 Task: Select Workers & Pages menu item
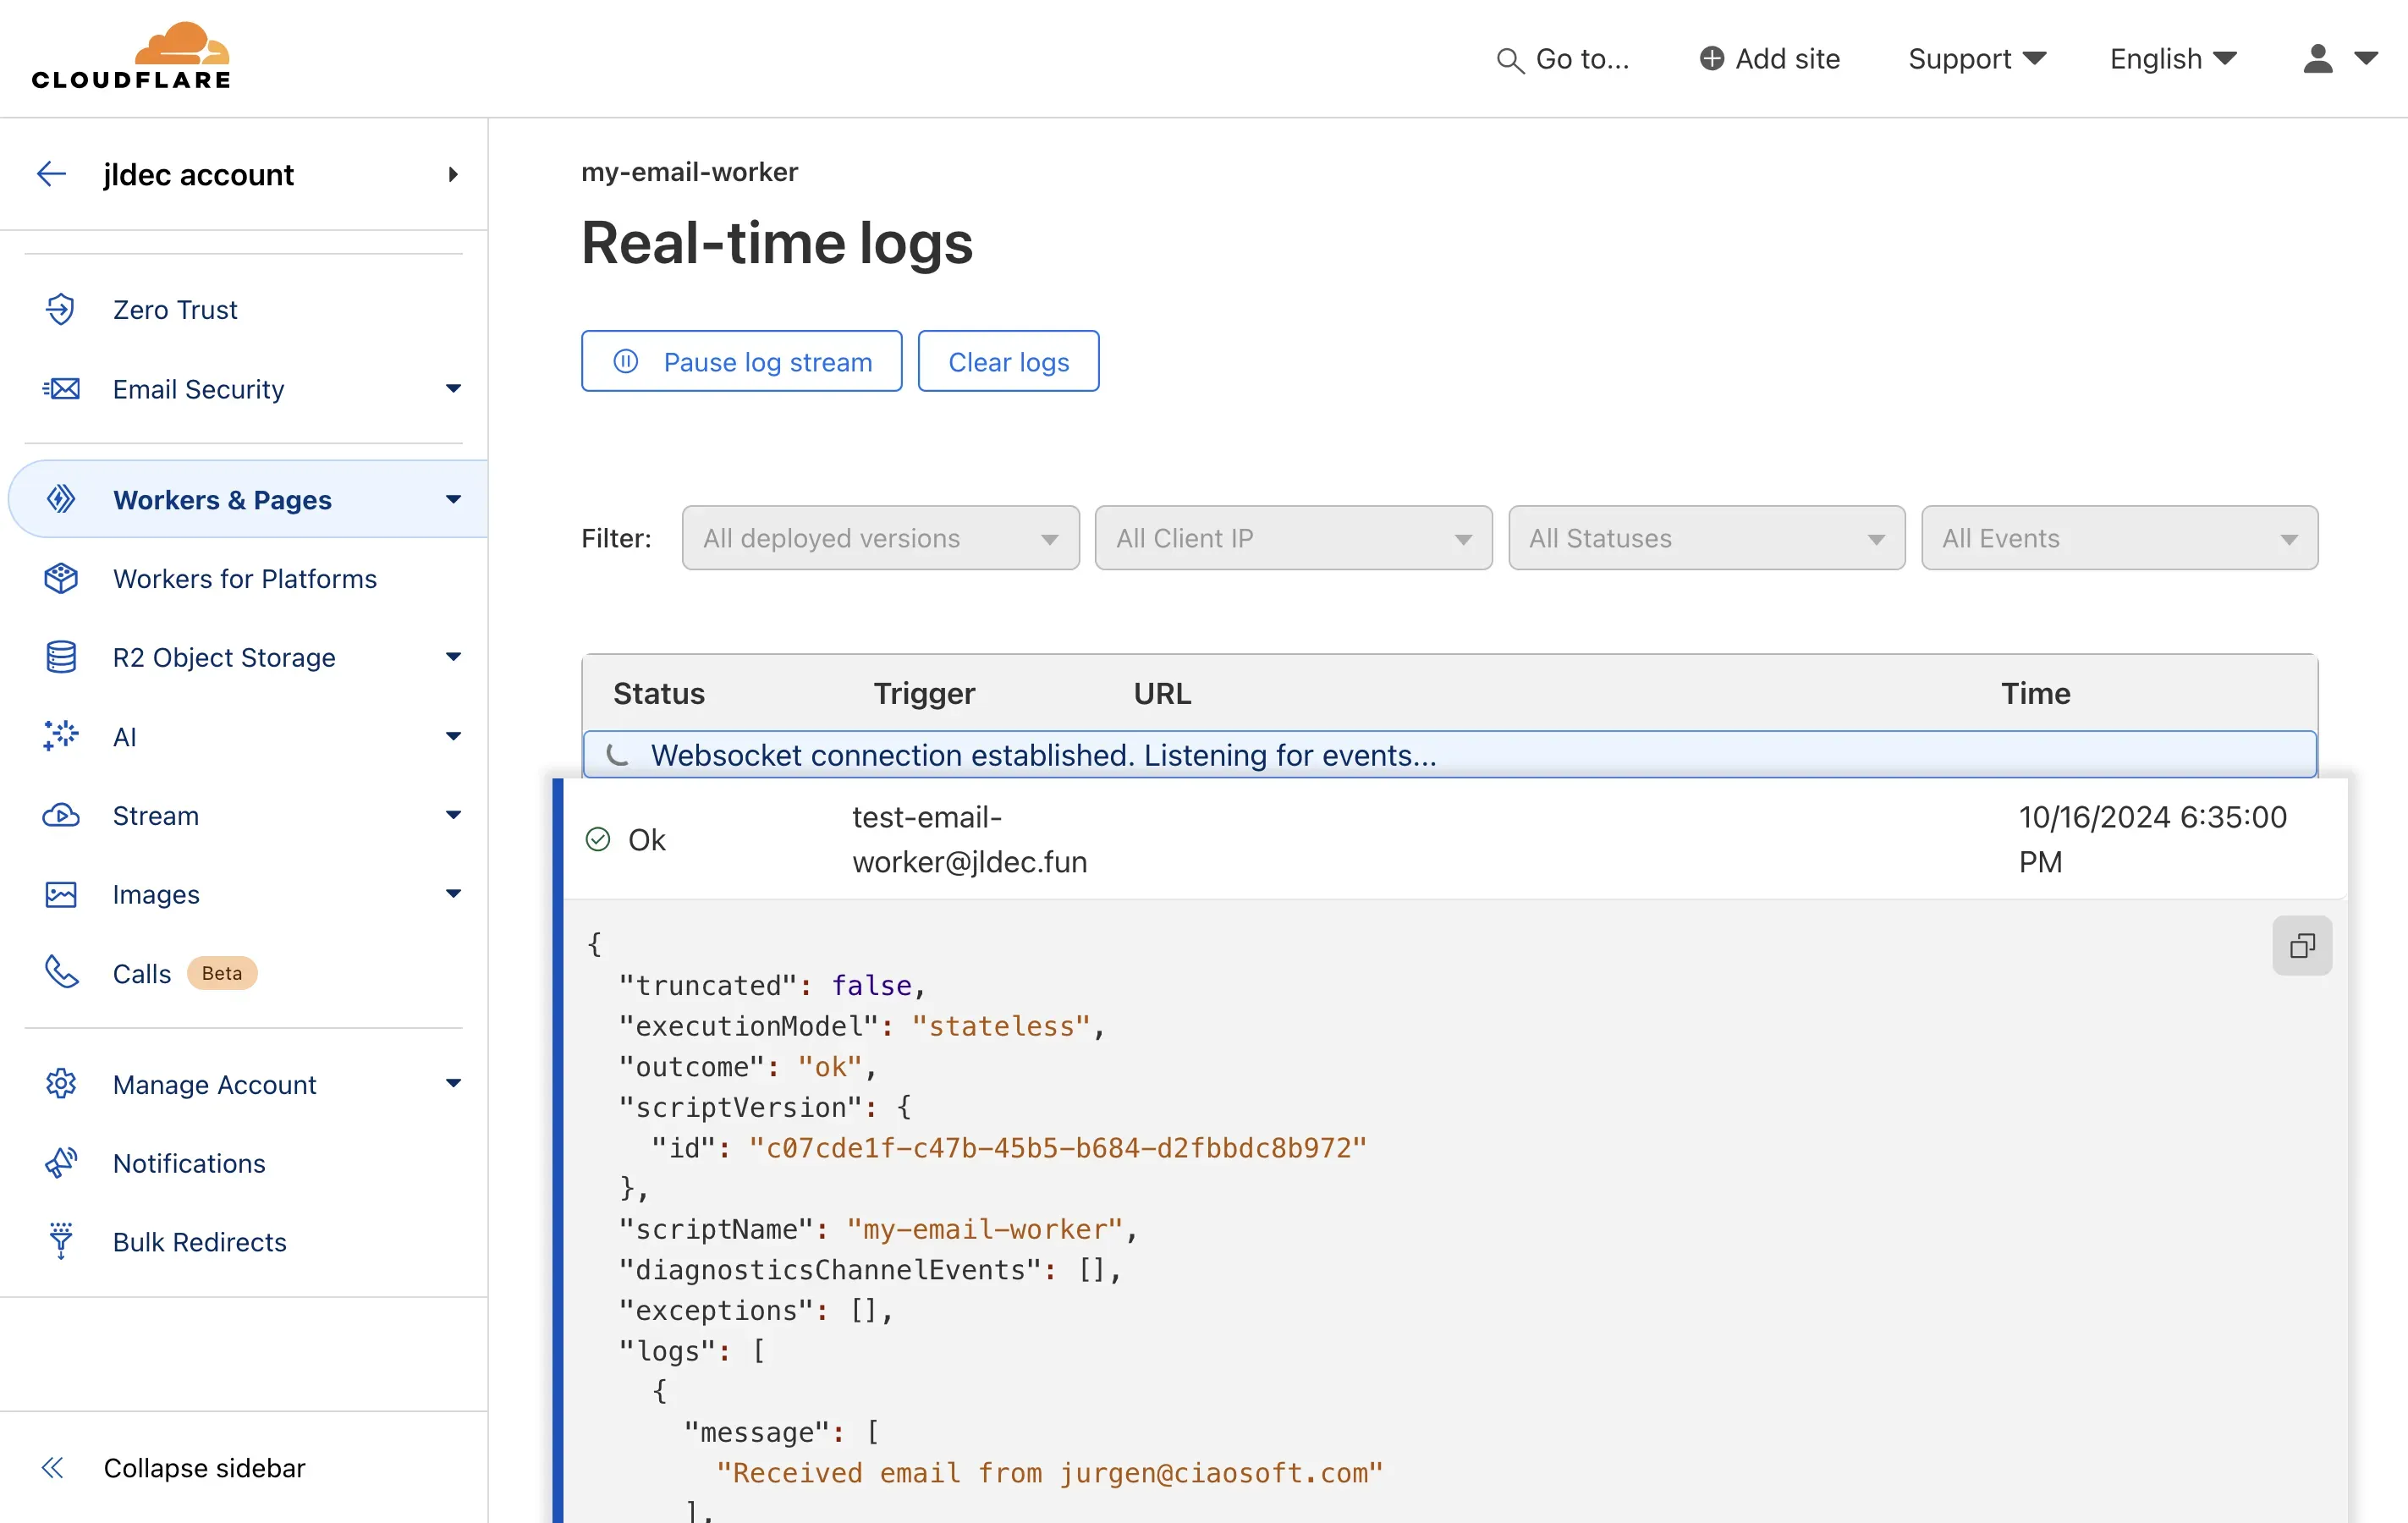tap(248, 499)
